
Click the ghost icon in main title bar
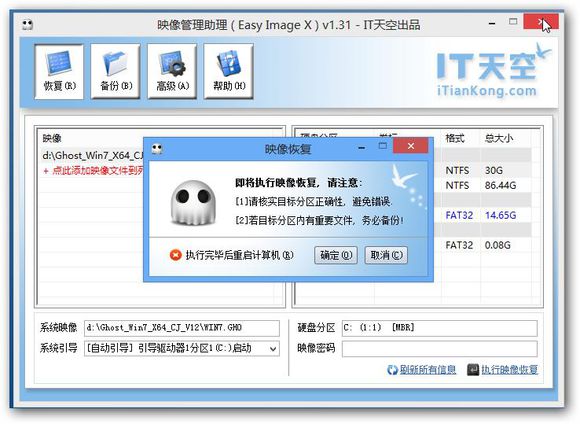pos(27,25)
